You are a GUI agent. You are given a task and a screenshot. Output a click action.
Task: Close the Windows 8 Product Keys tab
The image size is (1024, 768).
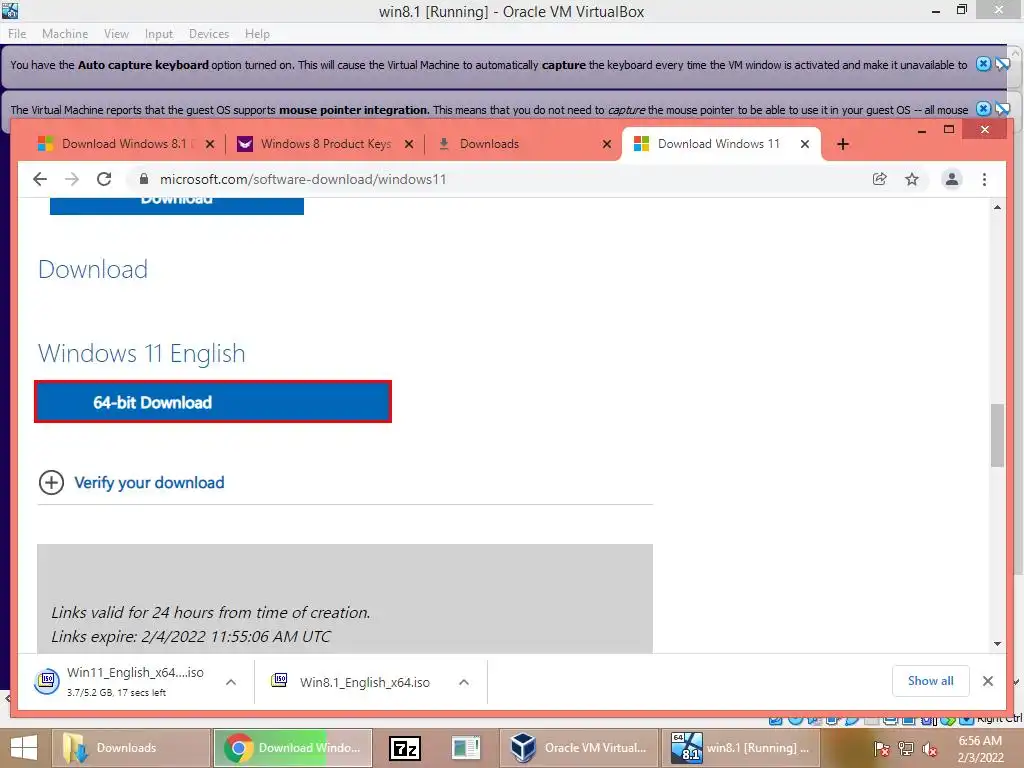point(409,144)
